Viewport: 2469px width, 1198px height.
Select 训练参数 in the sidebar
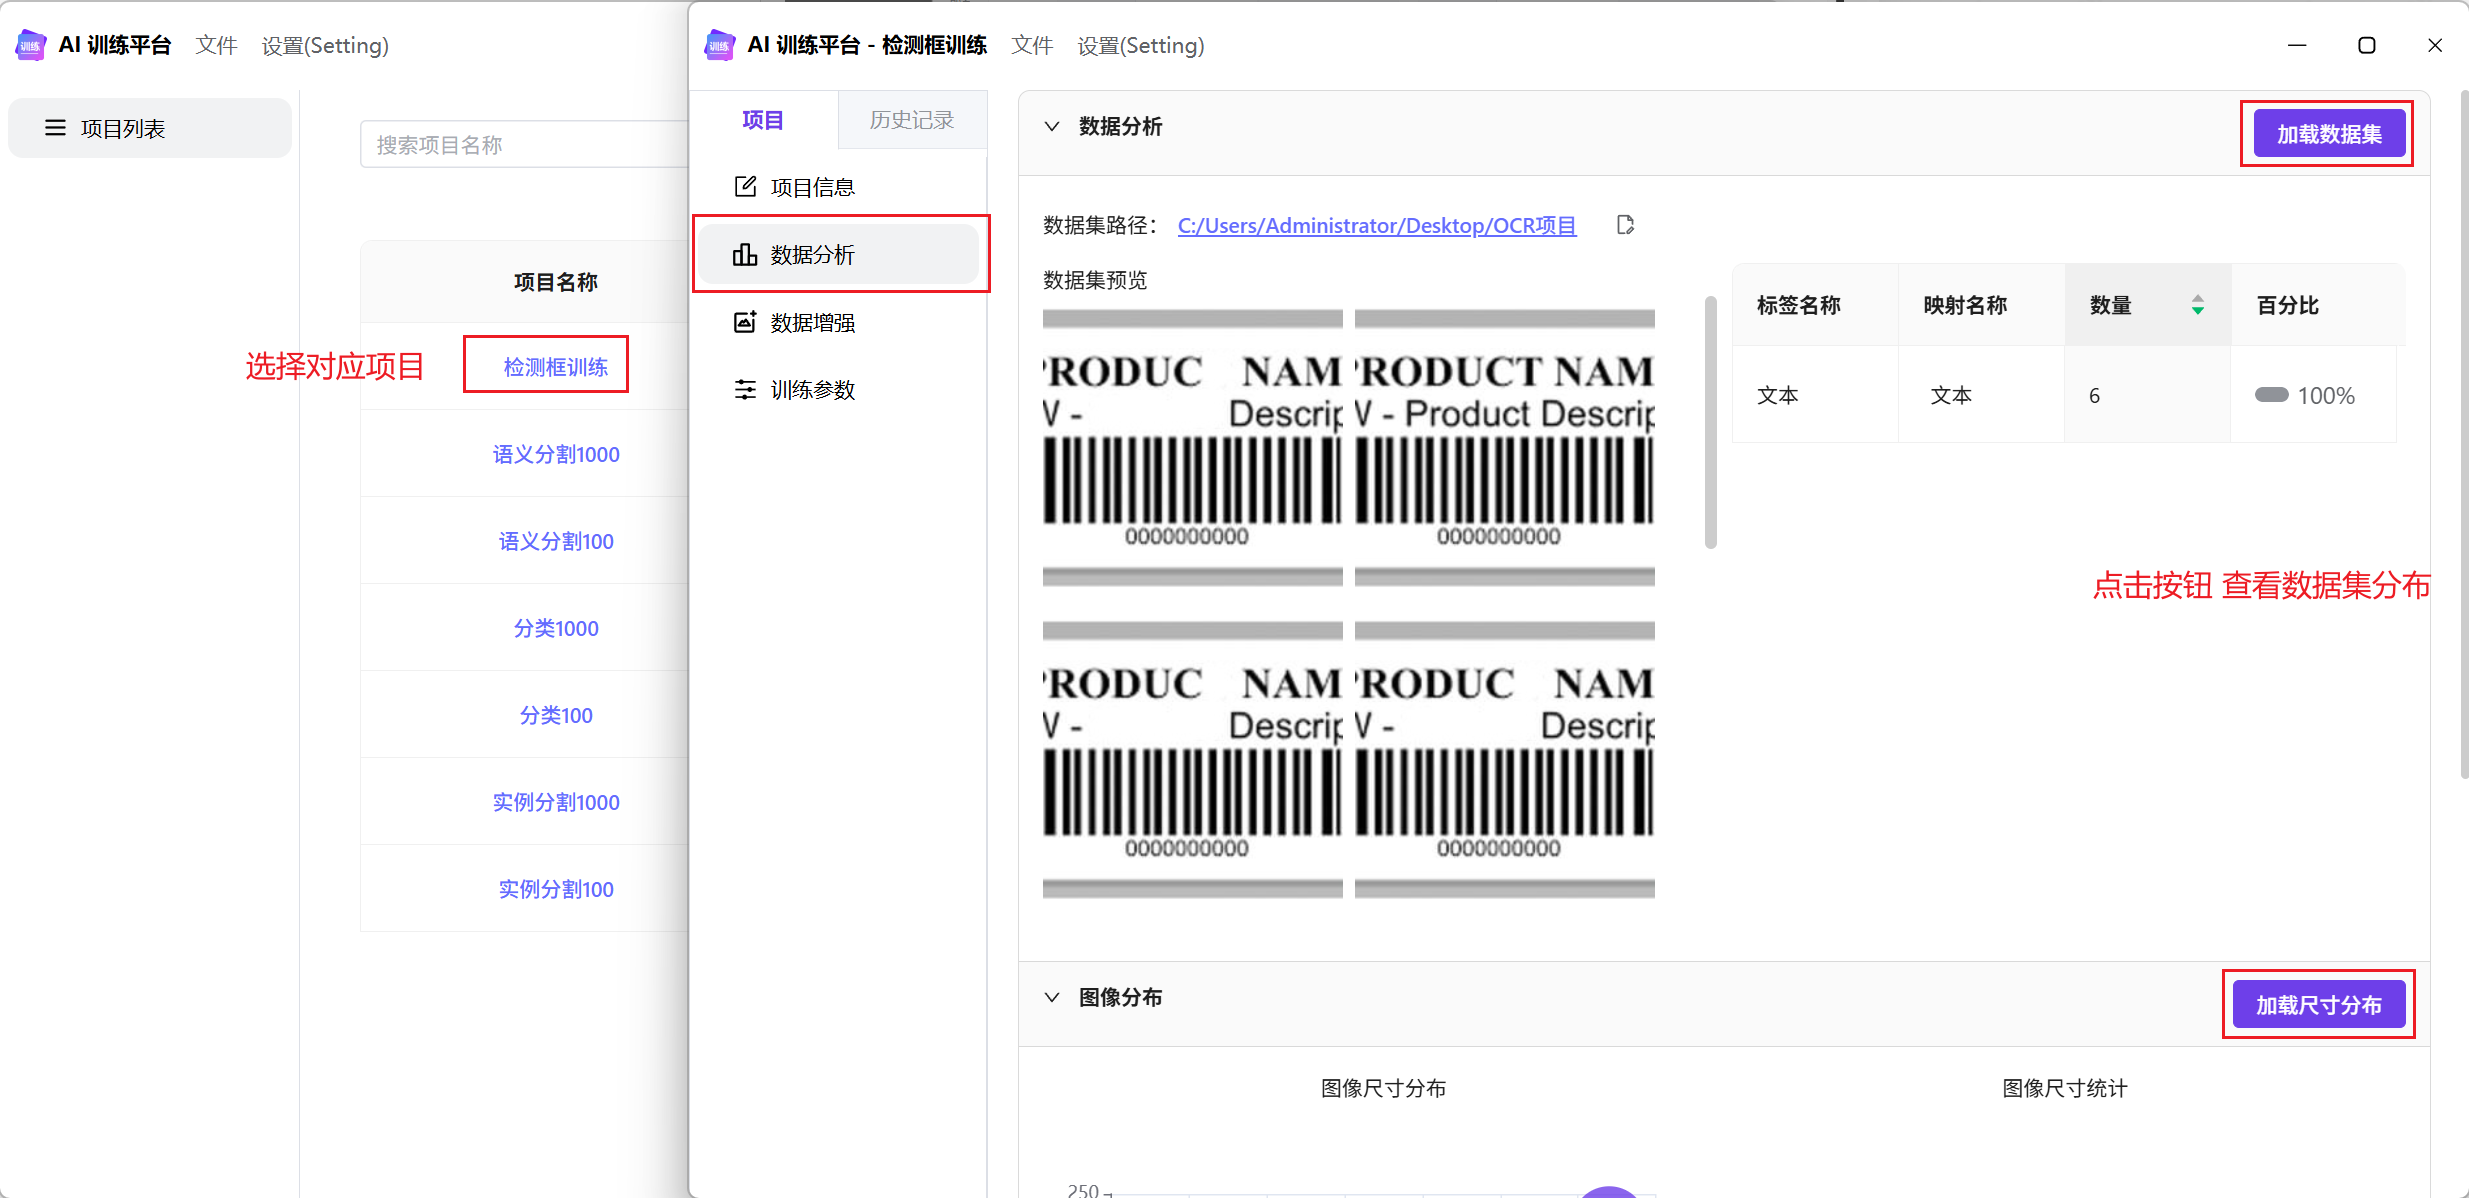838,389
